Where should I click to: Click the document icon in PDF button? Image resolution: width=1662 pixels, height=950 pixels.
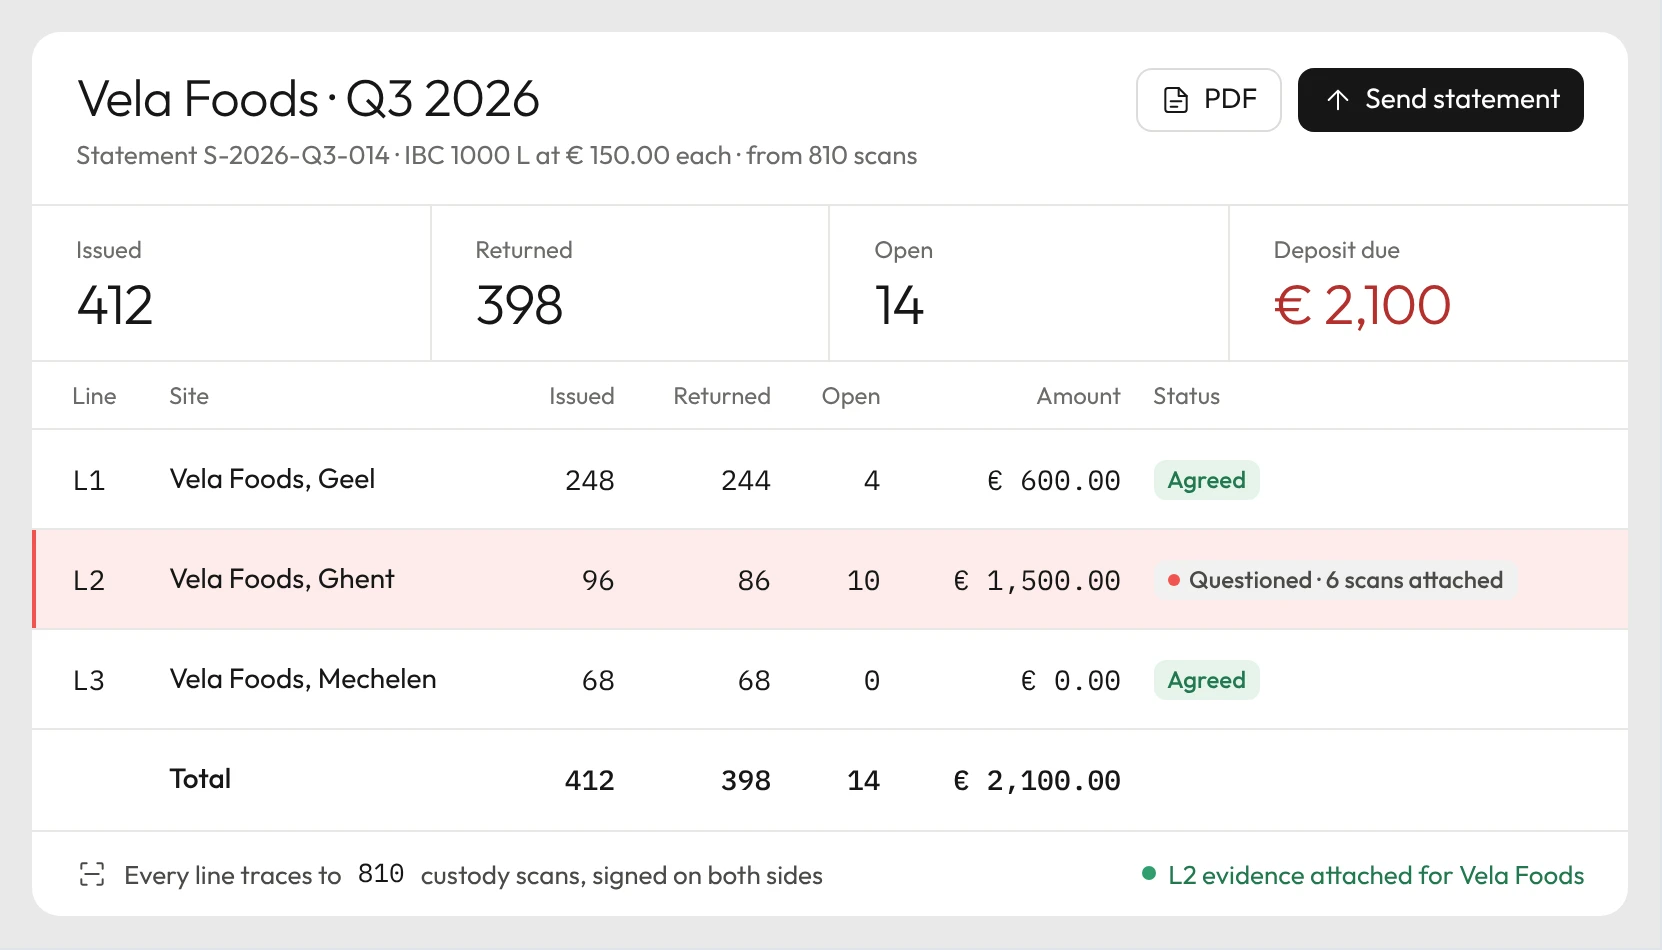[1176, 100]
